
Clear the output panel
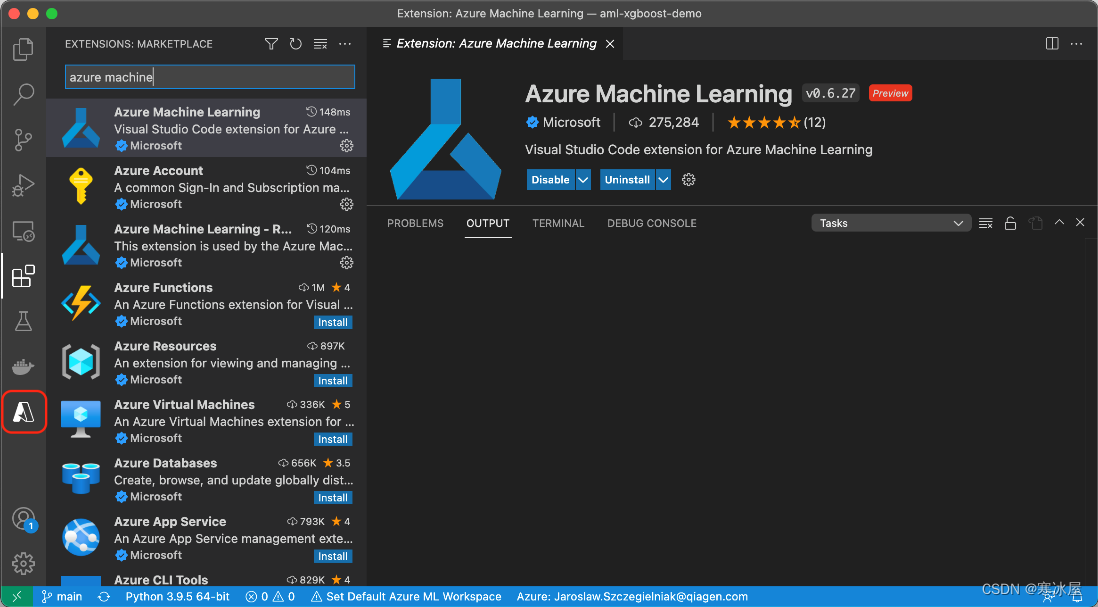tap(985, 223)
